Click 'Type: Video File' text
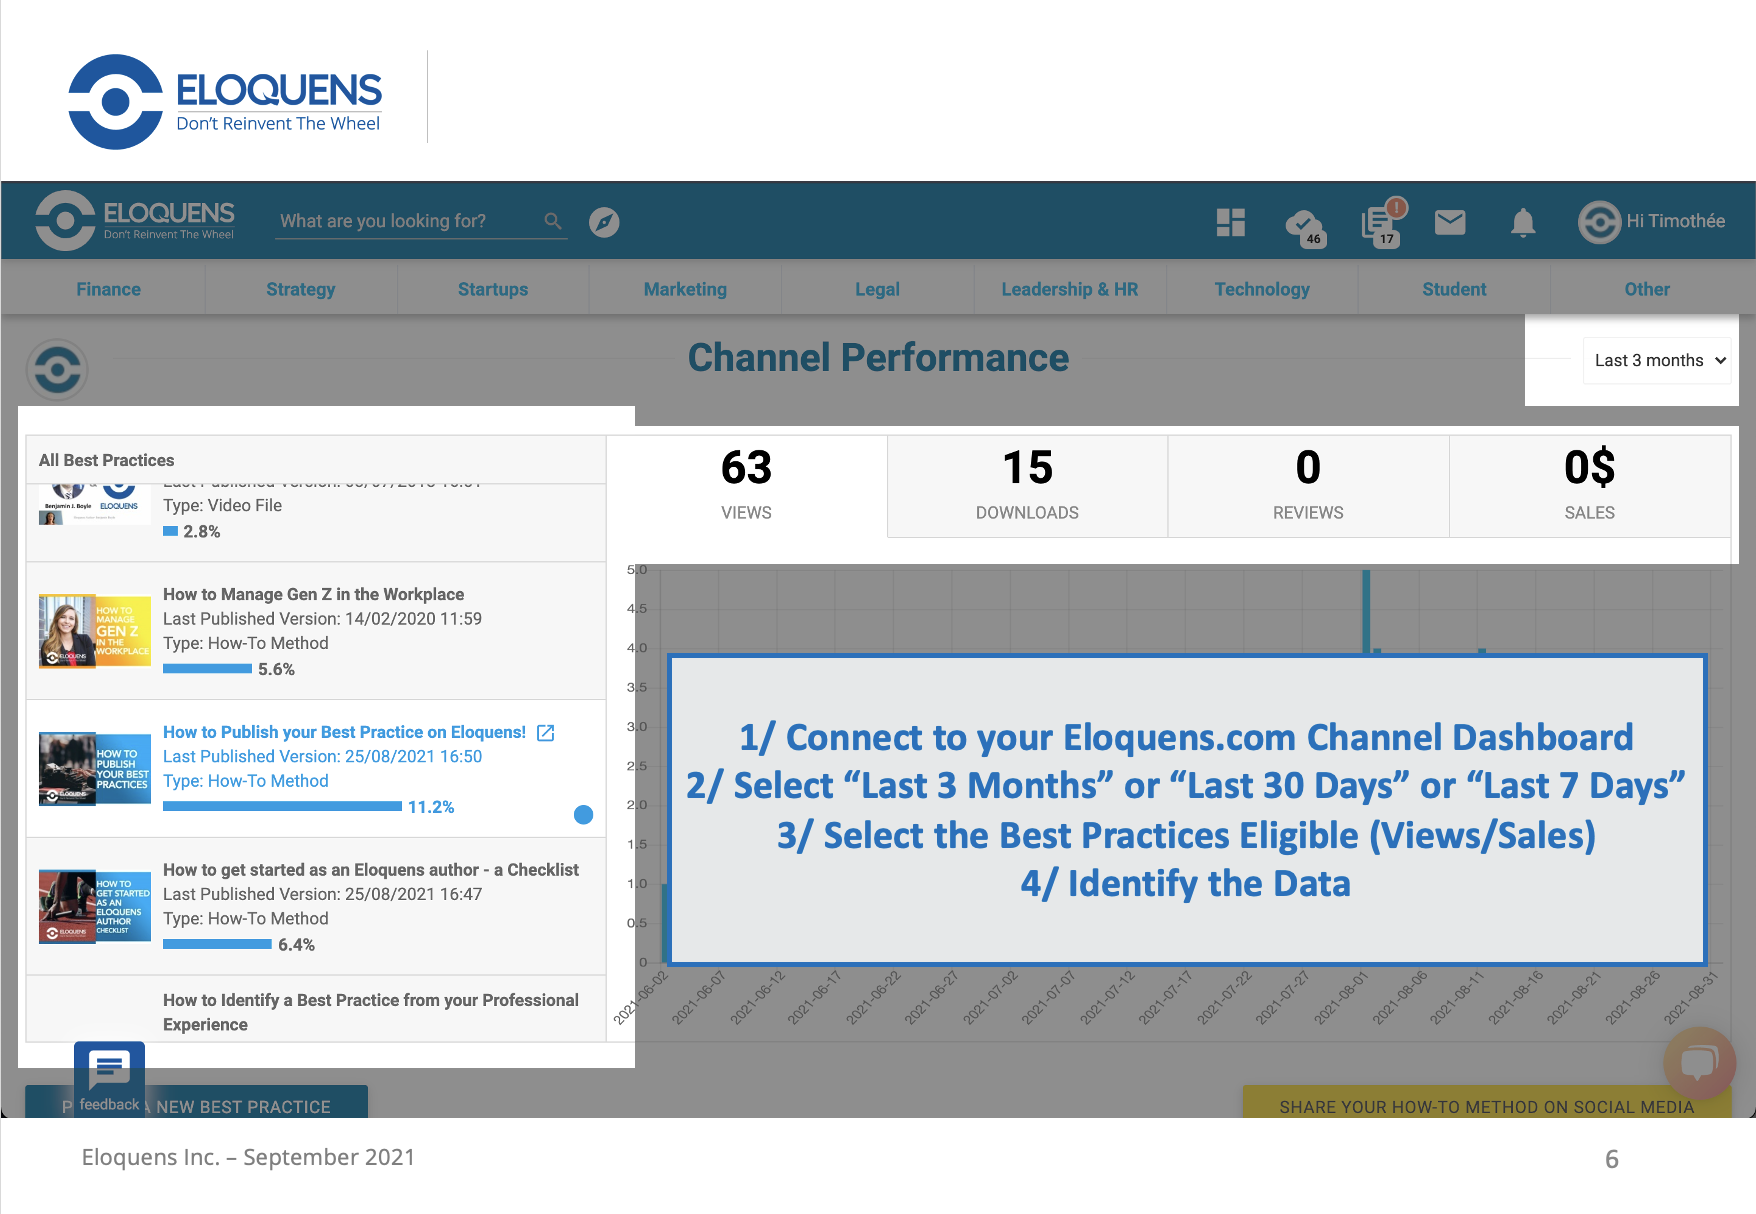 click(x=222, y=506)
